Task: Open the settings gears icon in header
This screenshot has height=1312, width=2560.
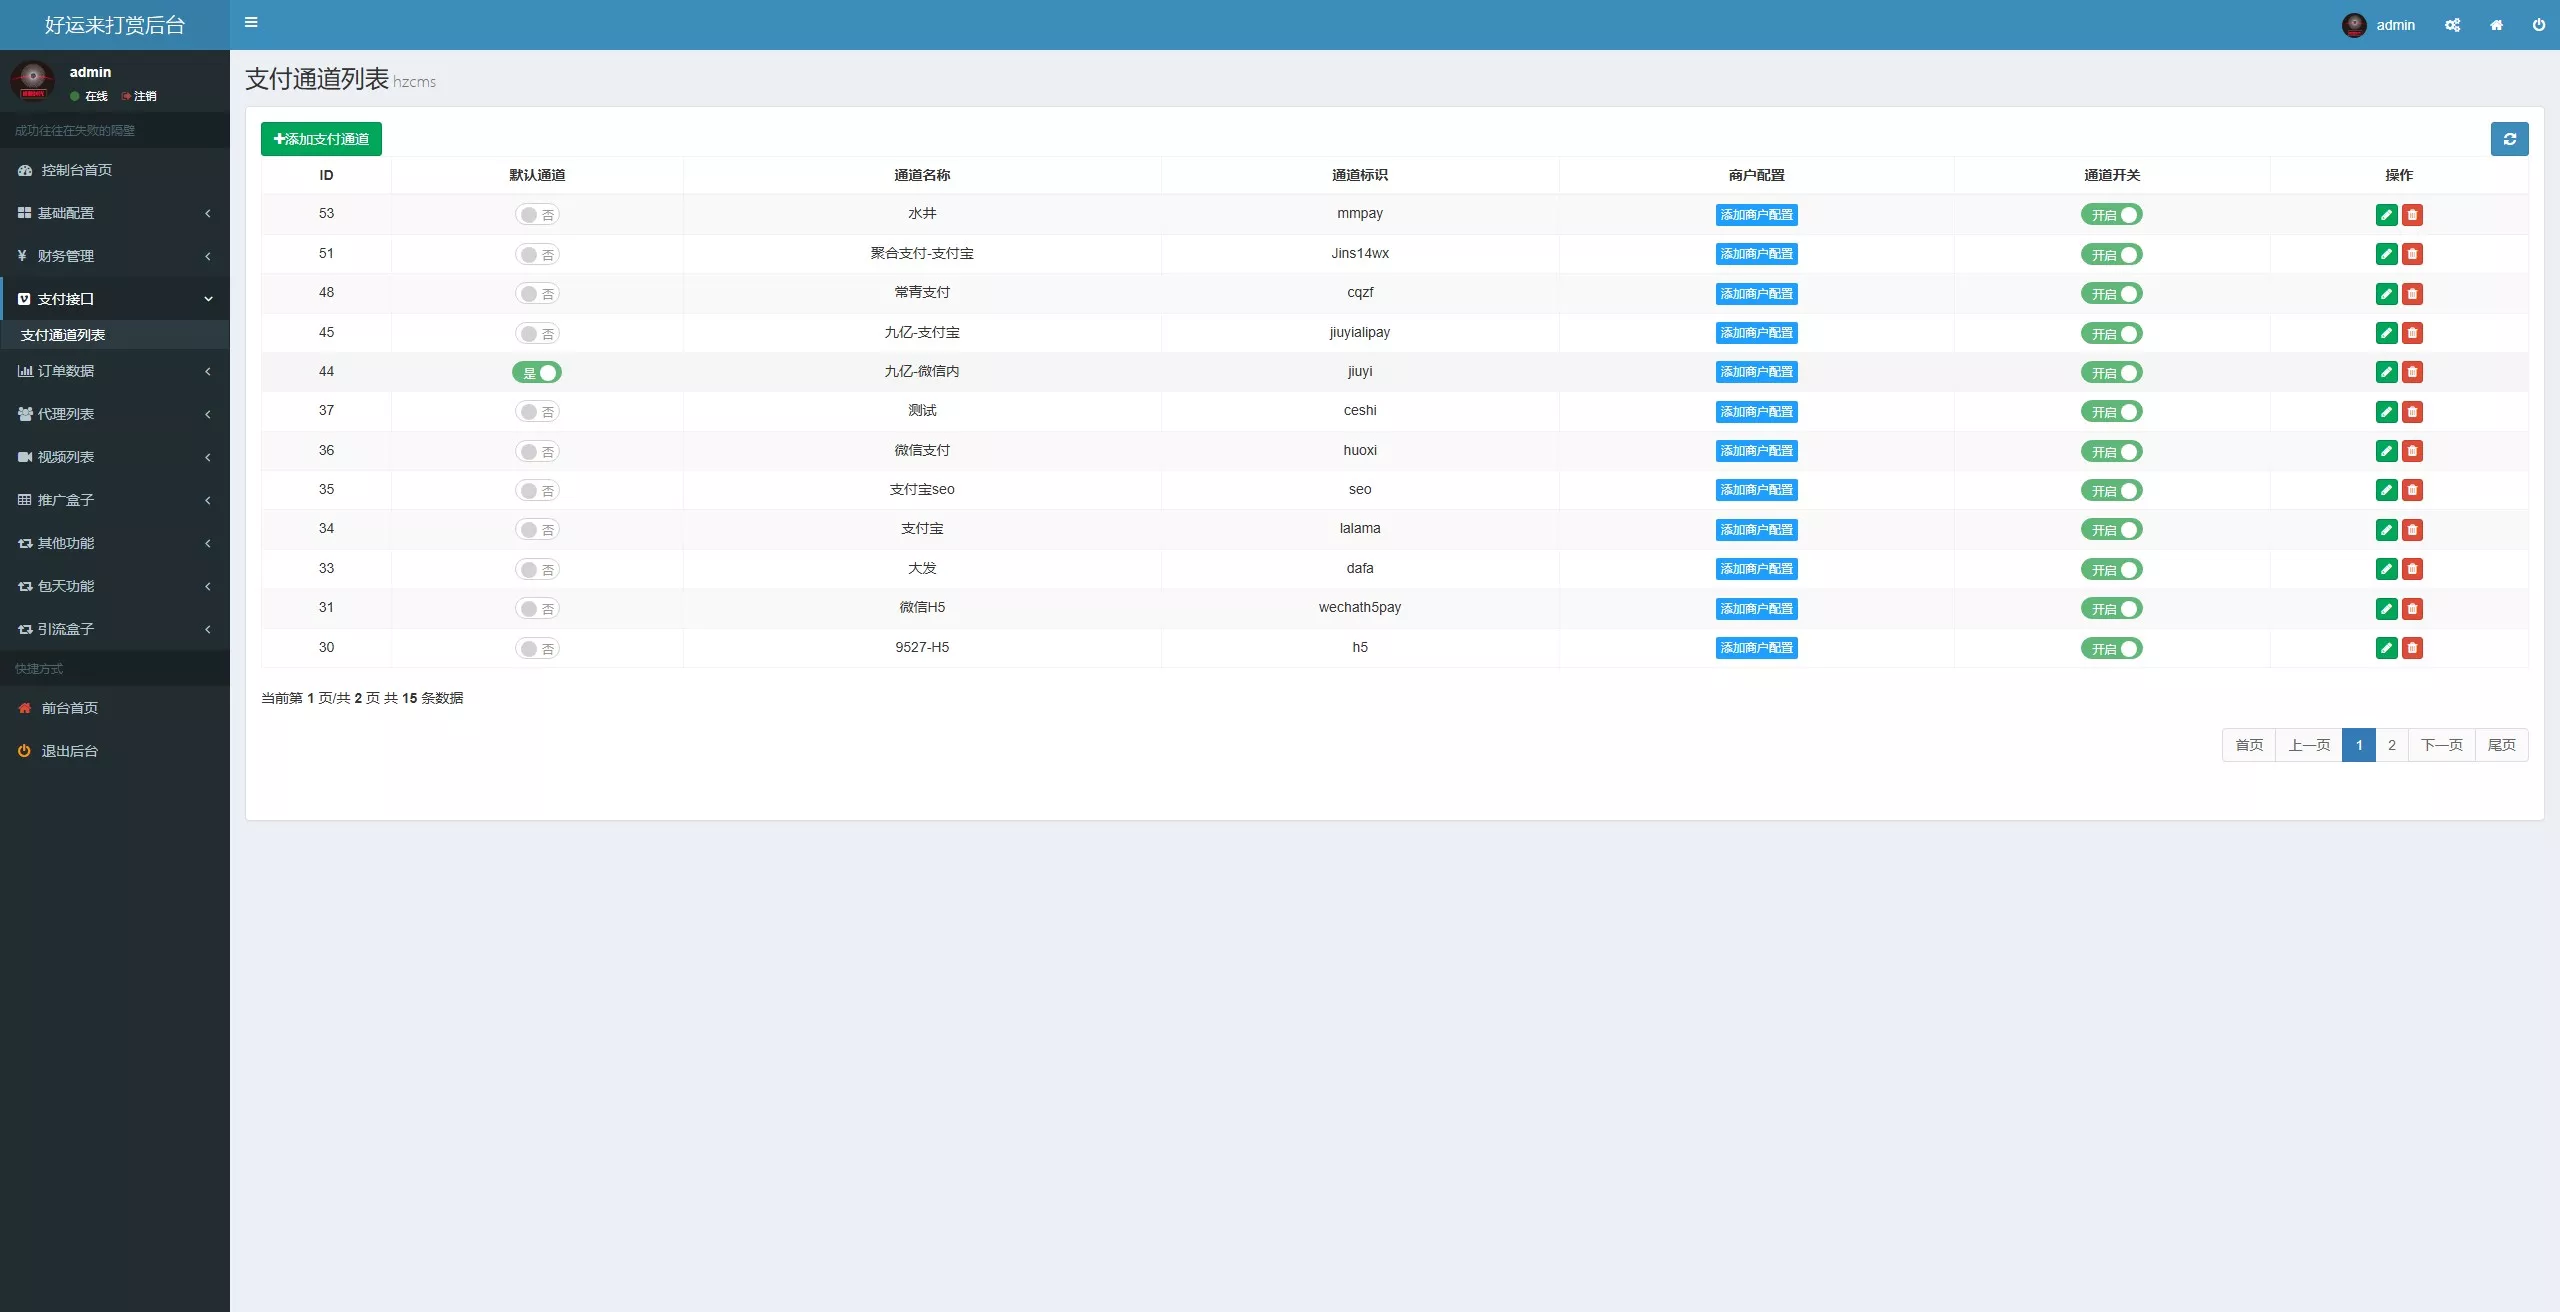Action: [2452, 25]
